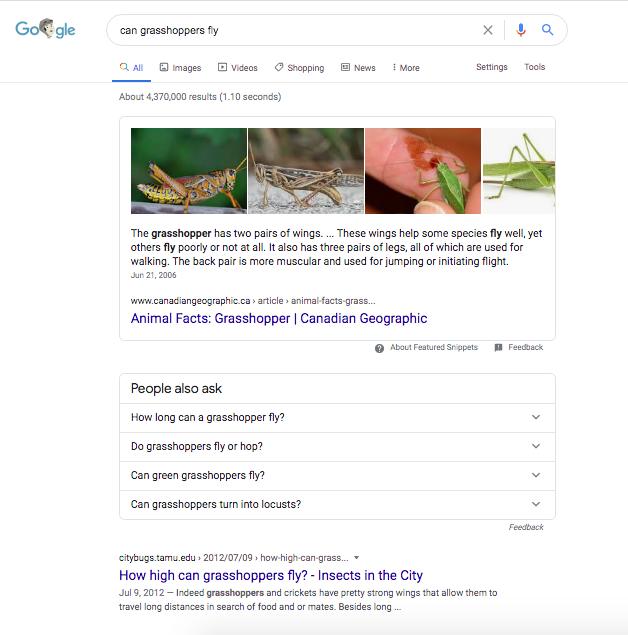Open "How high can grasshoppers fly?" result
628x635 pixels.
(x=270, y=575)
